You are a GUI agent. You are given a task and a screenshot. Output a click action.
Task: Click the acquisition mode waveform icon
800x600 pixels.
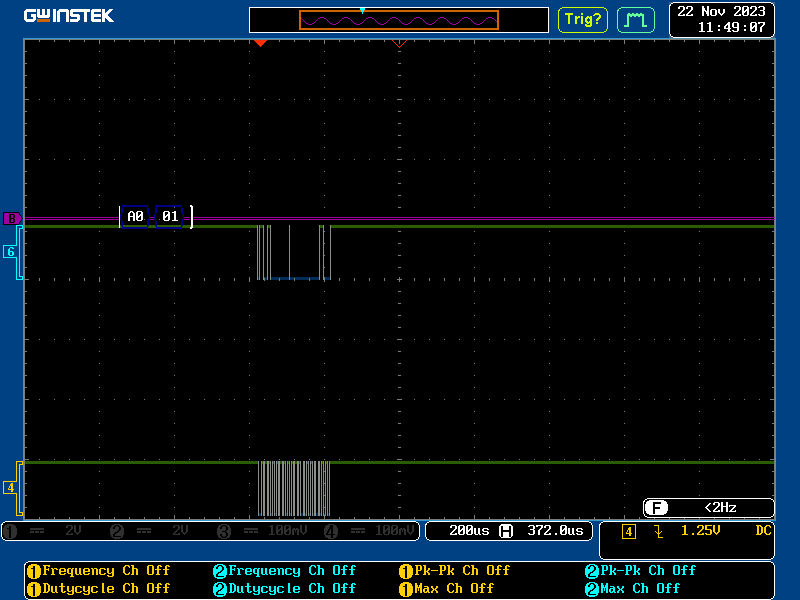click(636, 20)
